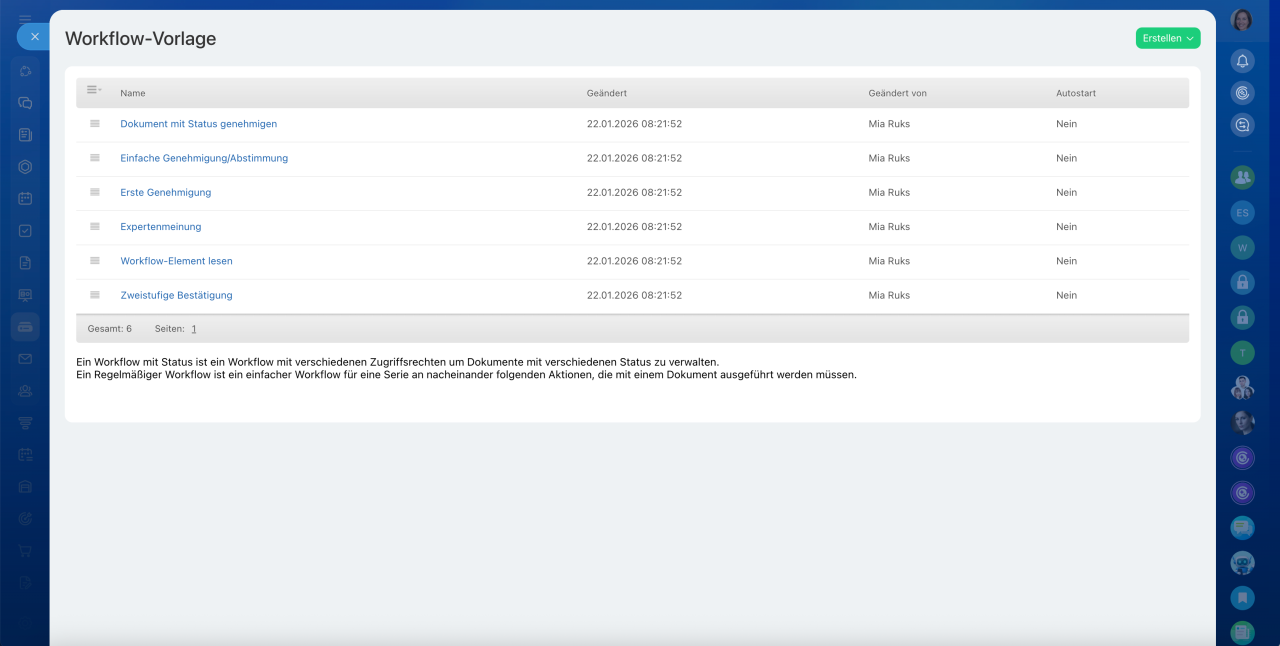Sort by the Geändert column header

[607, 93]
